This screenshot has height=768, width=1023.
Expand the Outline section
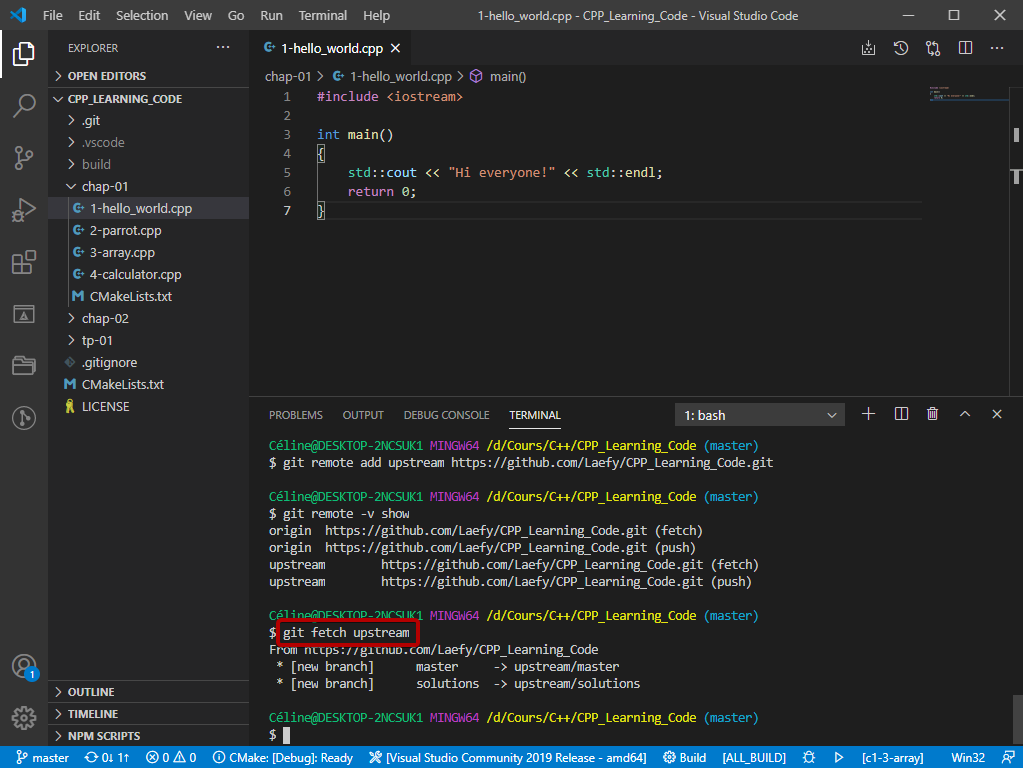point(149,692)
